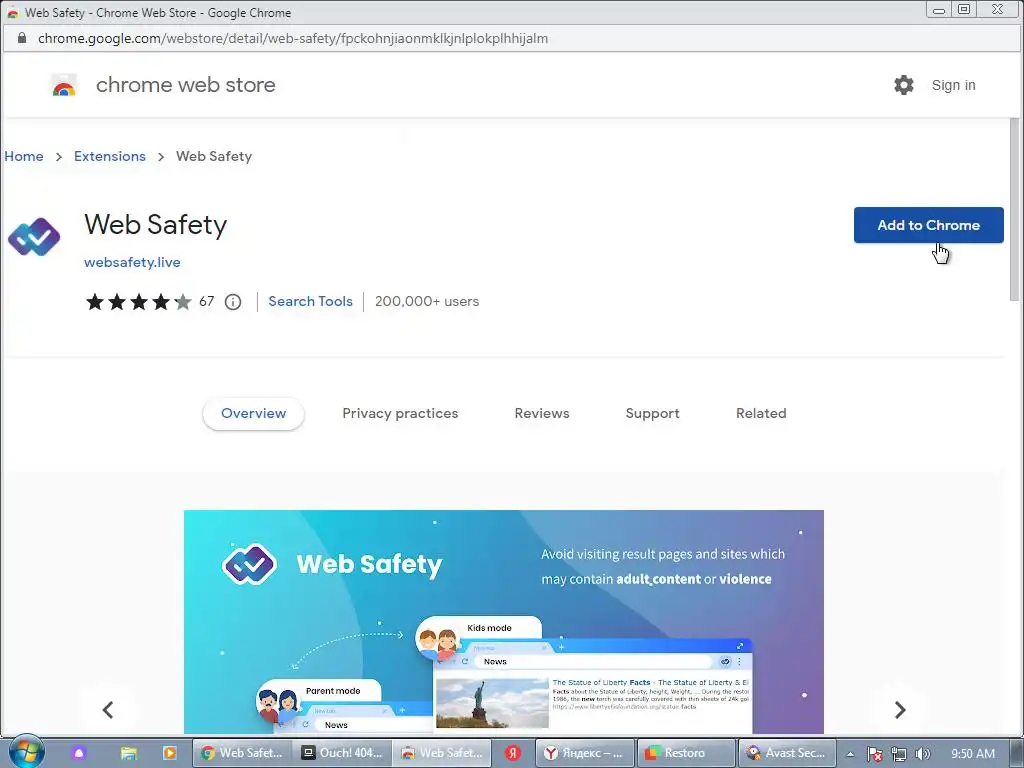Click Action Center flag tray icon
This screenshot has width=1024, height=768.
coord(874,754)
